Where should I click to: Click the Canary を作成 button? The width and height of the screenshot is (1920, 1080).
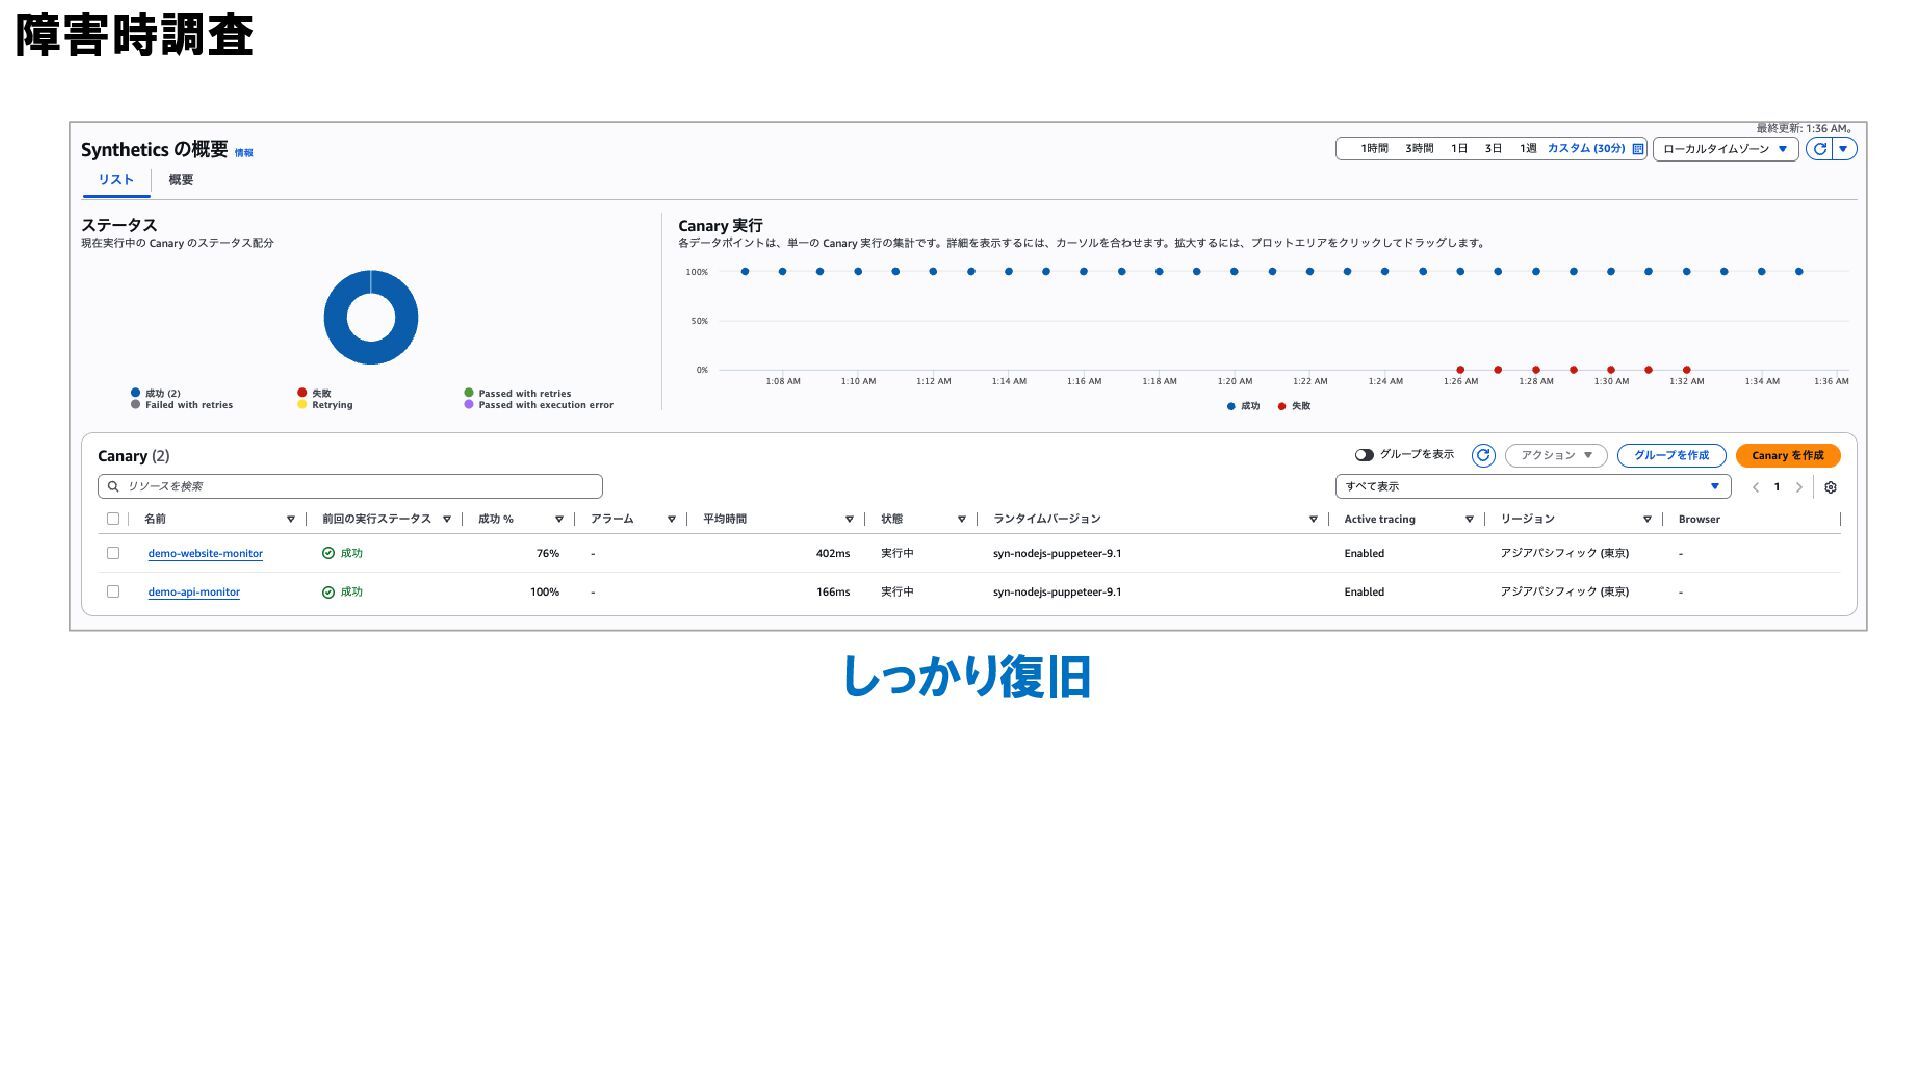coord(1787,456)
